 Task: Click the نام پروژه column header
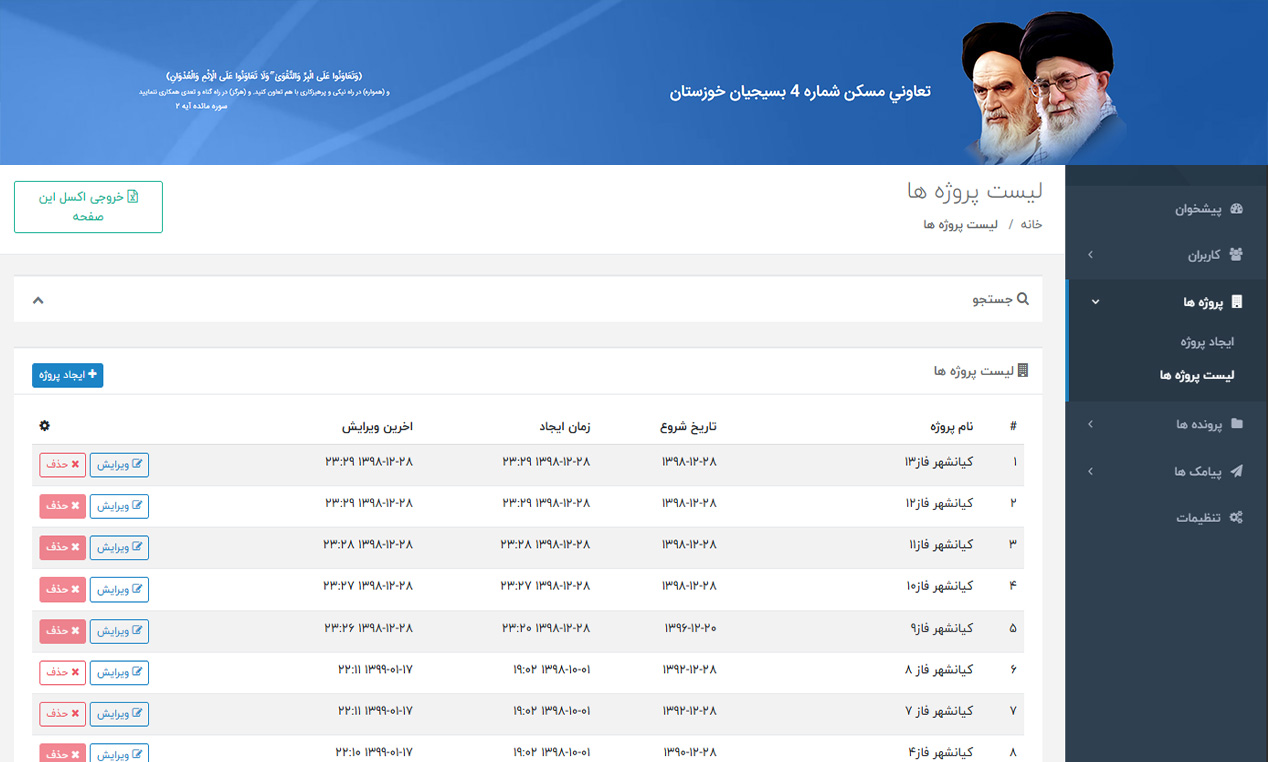pyautogui.click(x=951, y=427)
